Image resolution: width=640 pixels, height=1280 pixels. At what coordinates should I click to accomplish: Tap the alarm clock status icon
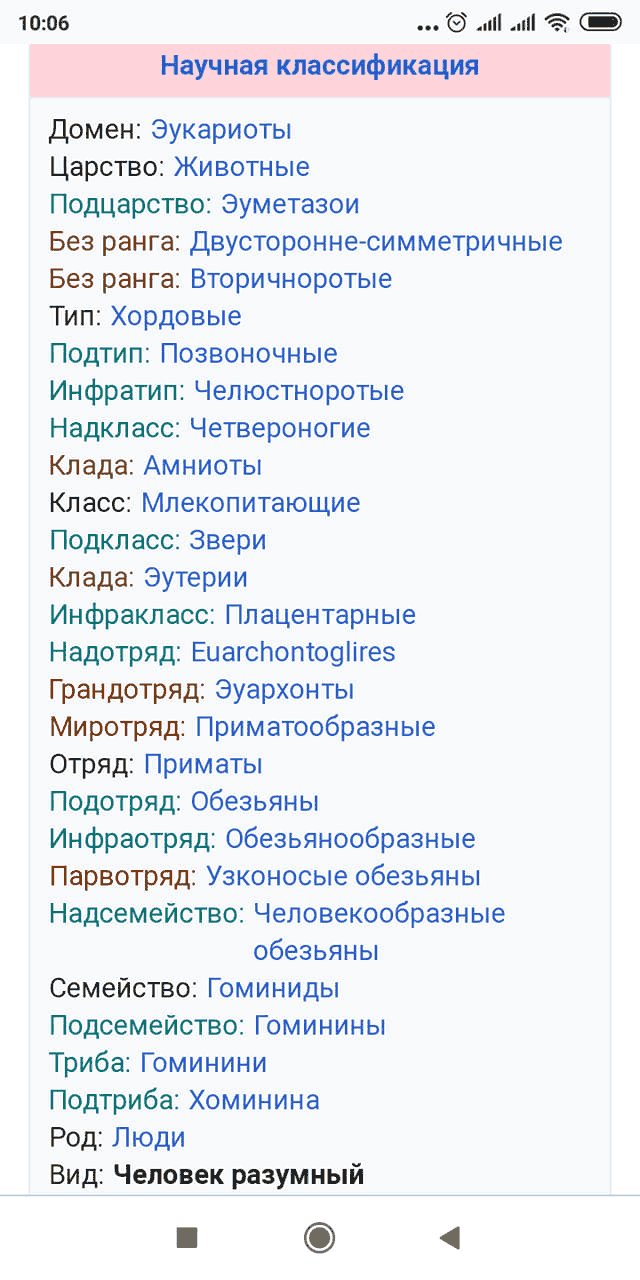tap(457, 22)
